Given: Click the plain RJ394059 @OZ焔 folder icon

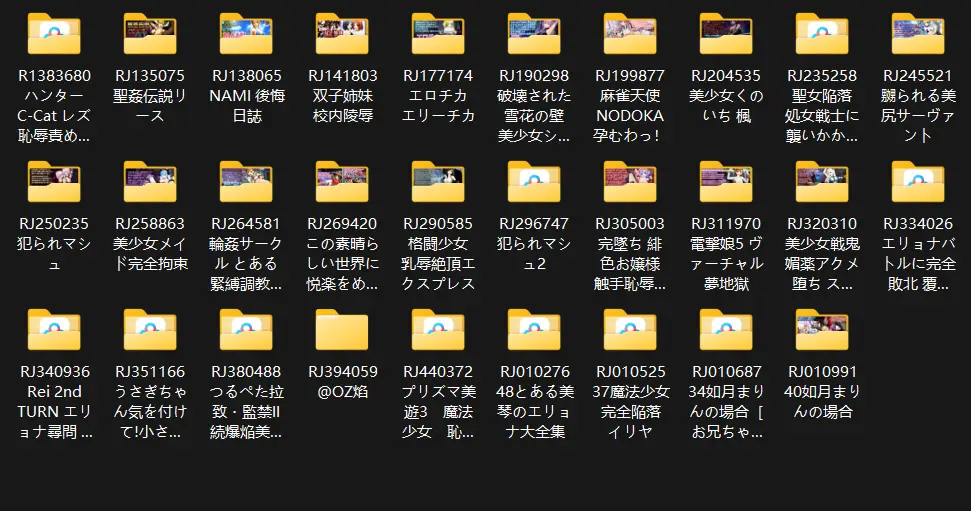Looking at the screenshot, I should point(342,330).
